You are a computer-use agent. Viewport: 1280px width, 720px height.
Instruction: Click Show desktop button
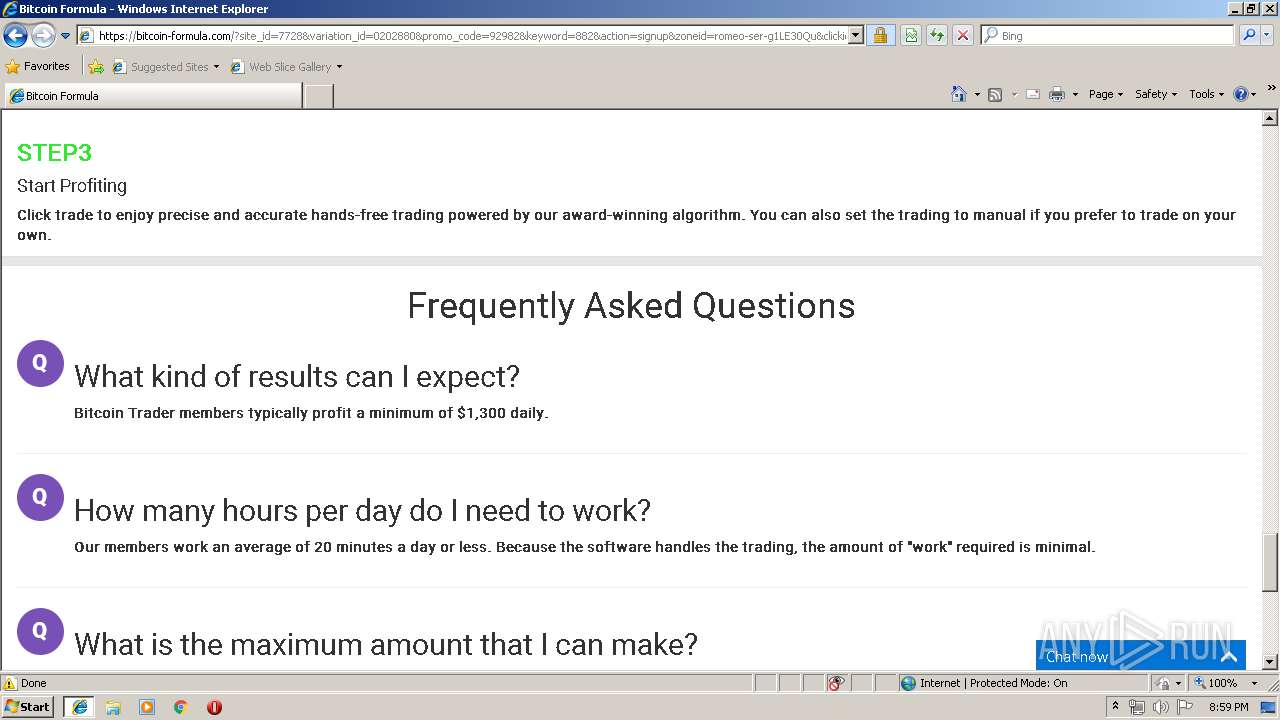point(1270,707)
